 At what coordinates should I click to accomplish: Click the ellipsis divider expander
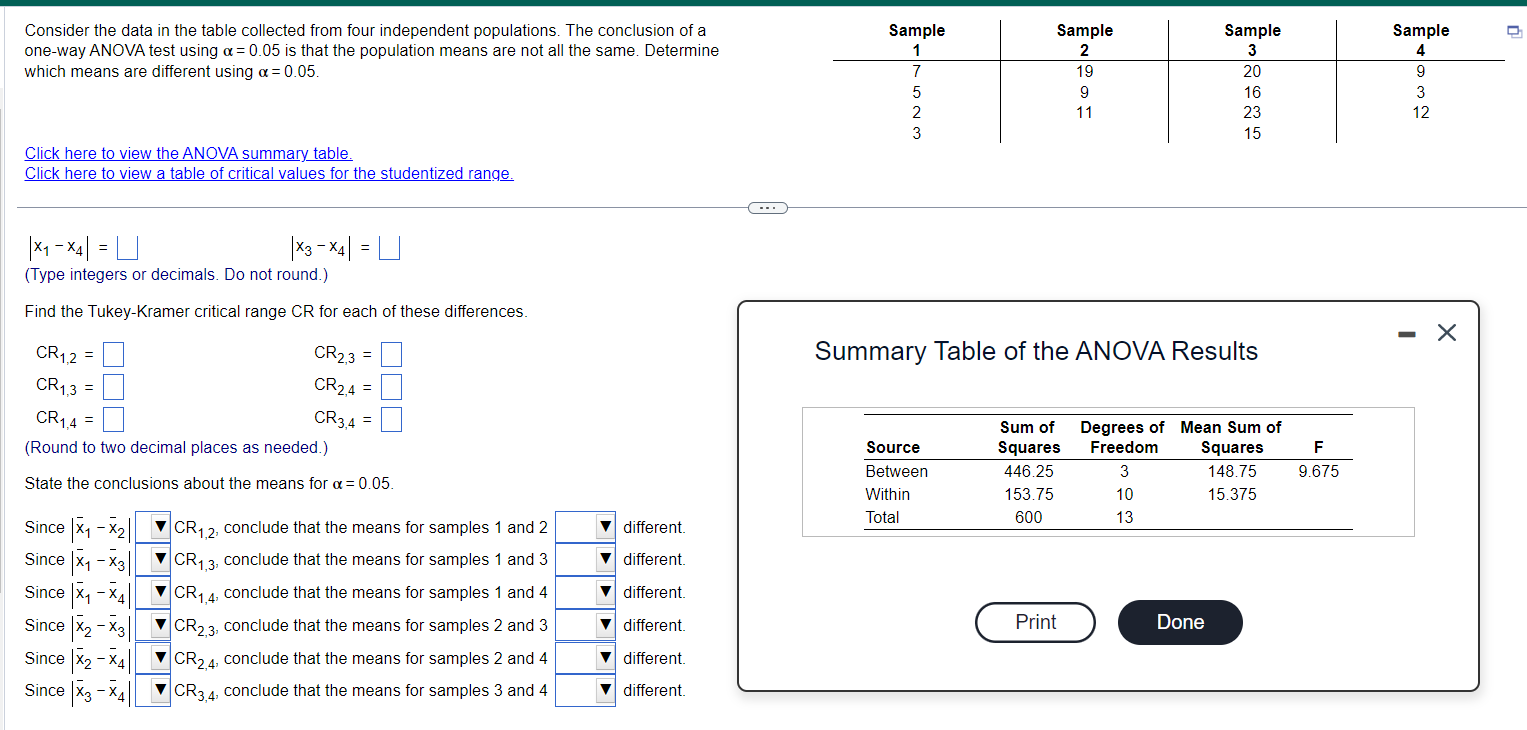pos(767,208)
